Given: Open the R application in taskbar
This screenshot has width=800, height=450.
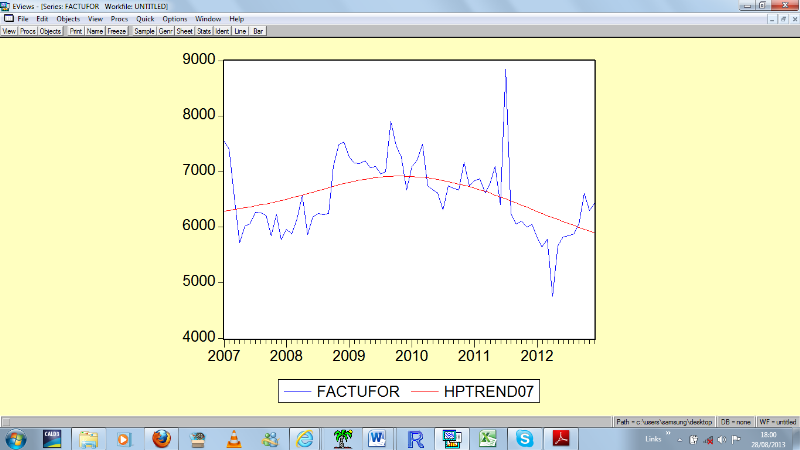Looking at the screenshot, I should 415,439.
